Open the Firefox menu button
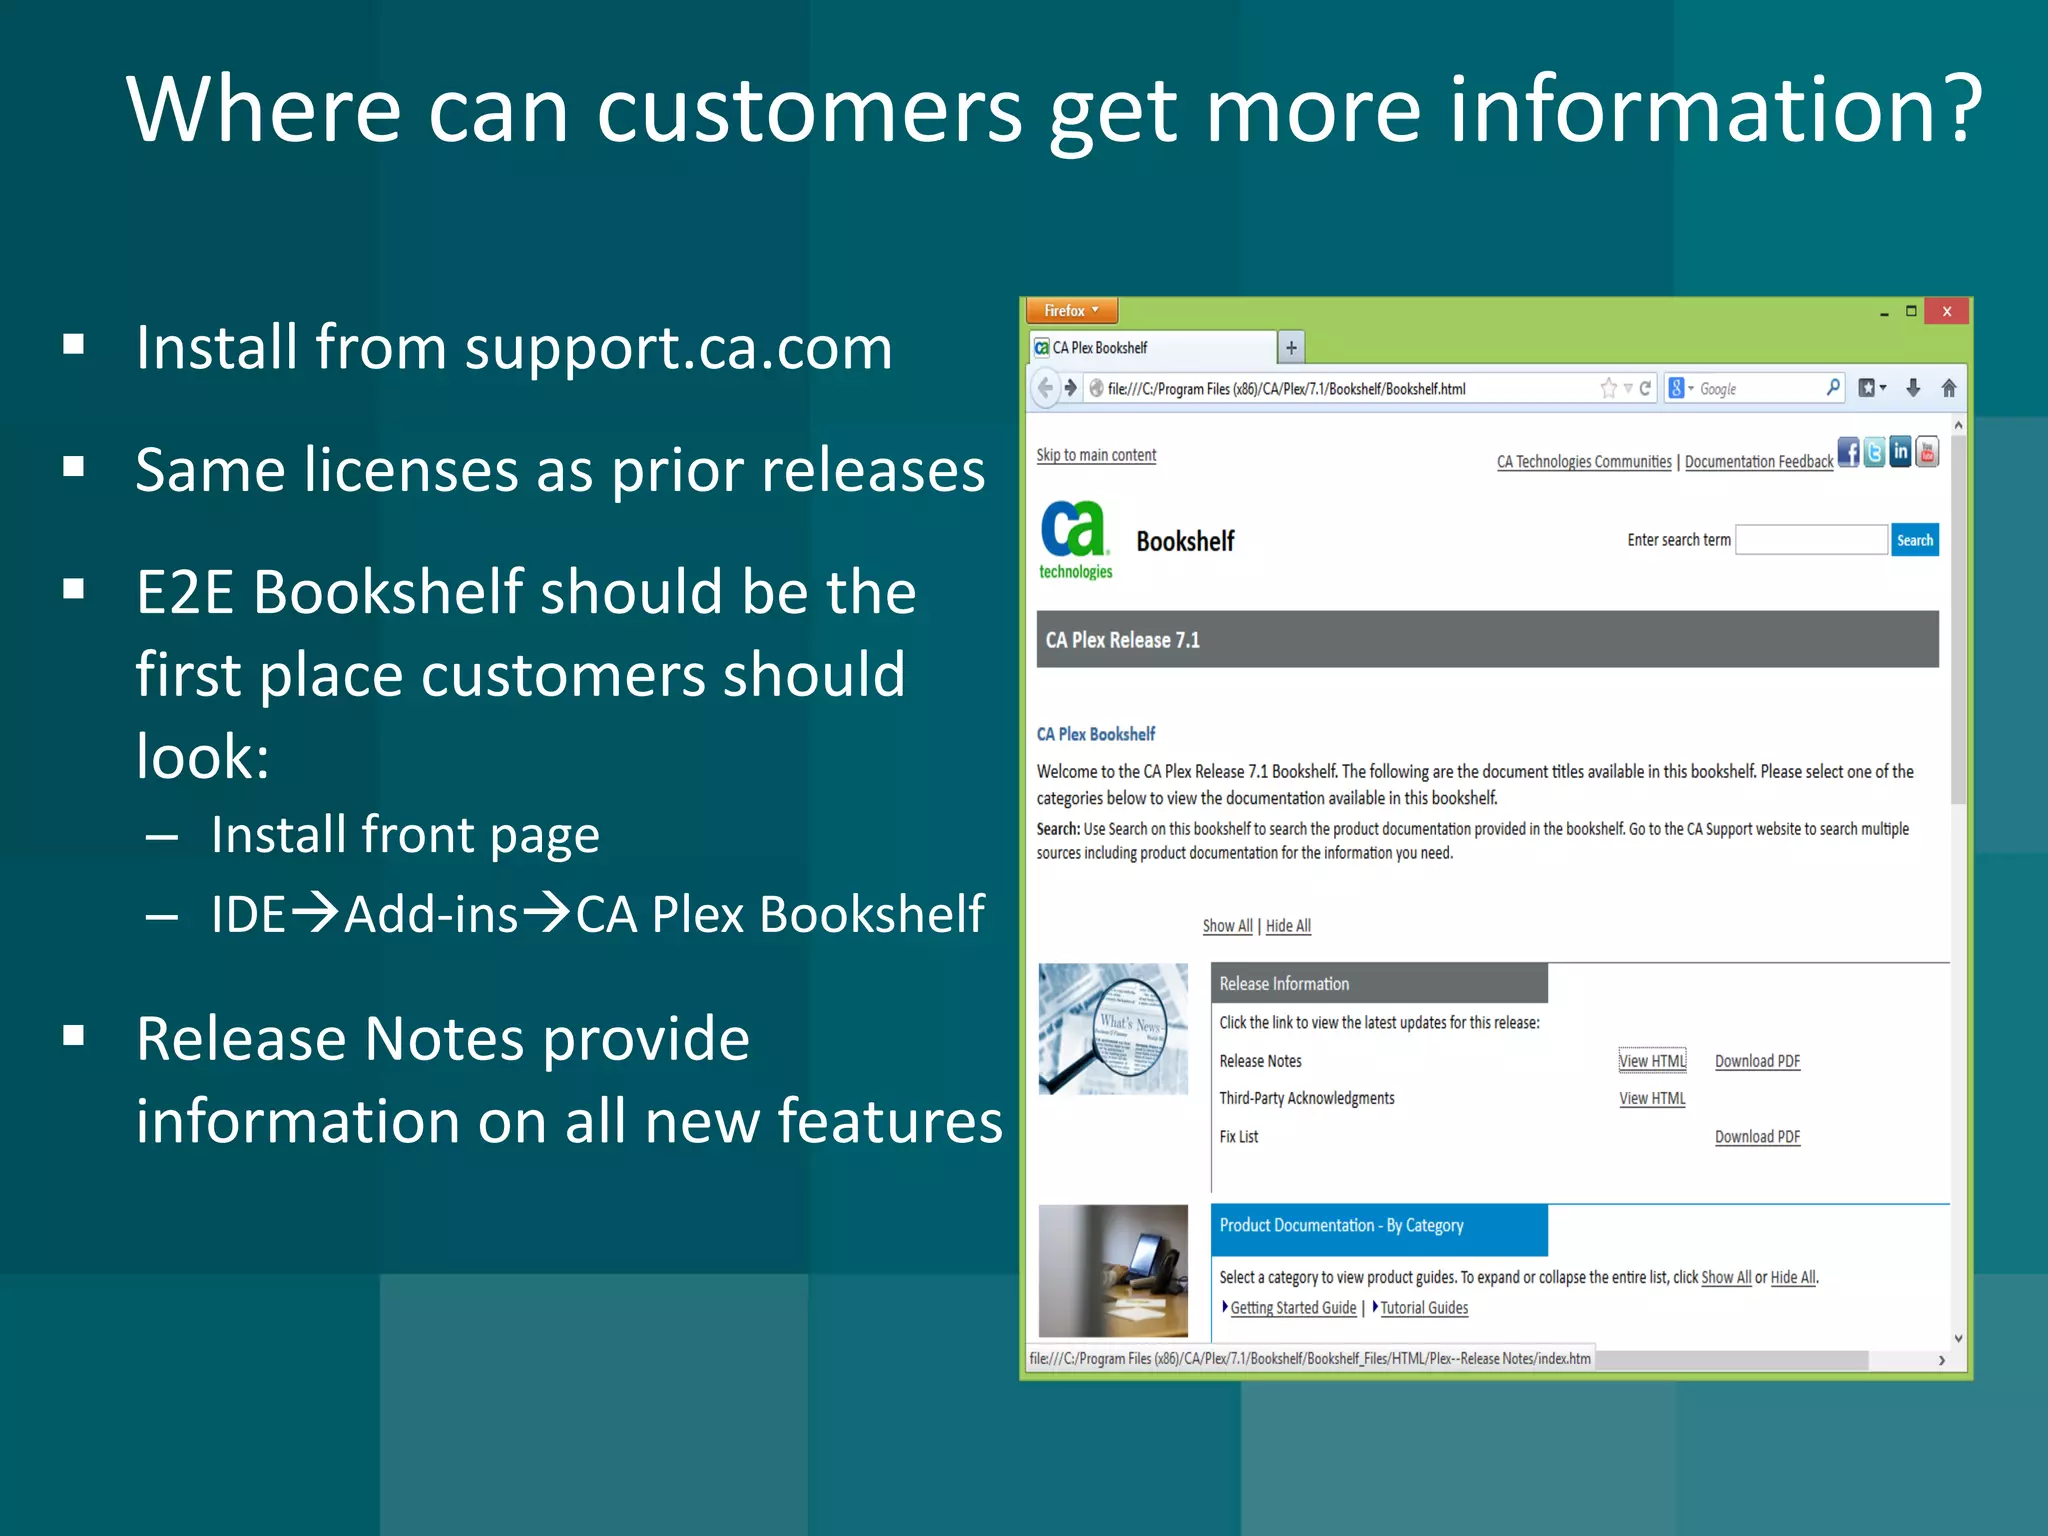This screenshot has height=1536, width=2048. [1072, 311]
